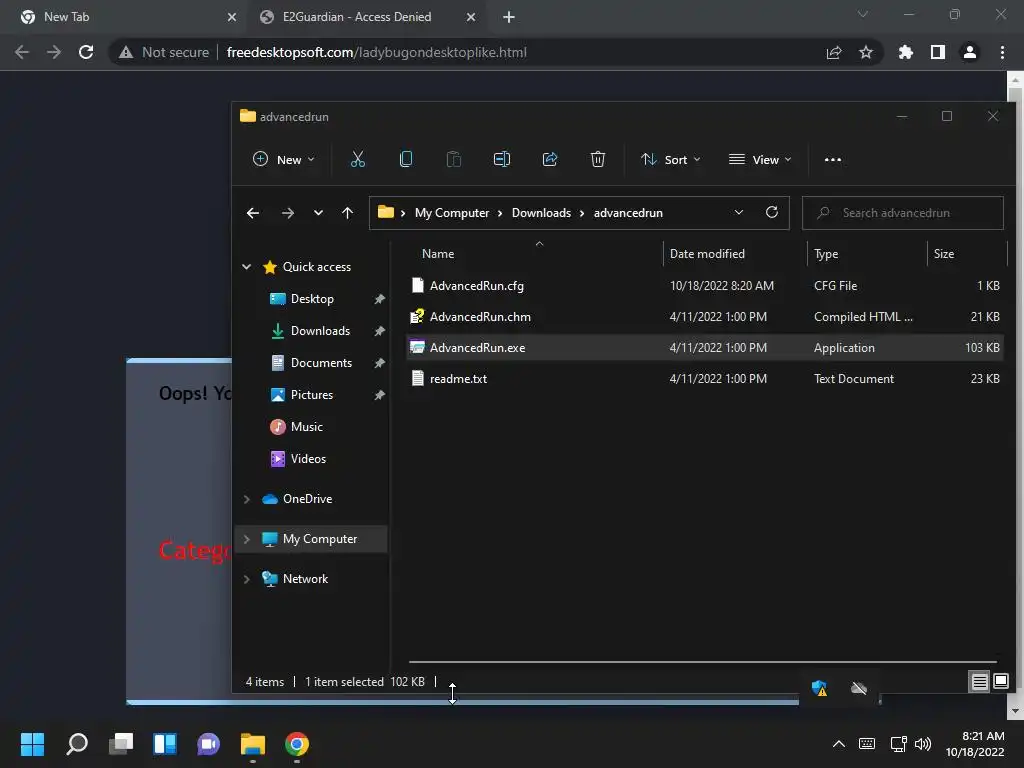Open Widgets from taskbar

click(165, 744)
